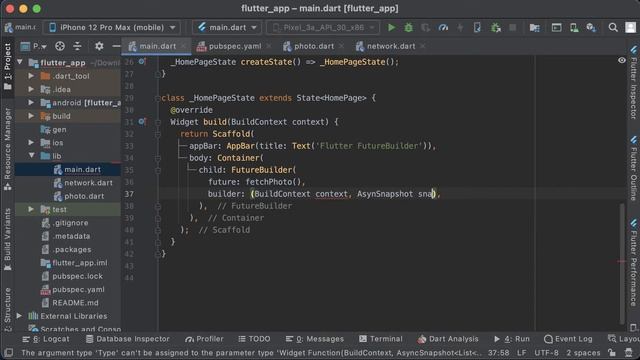Click the collapse all icon in Project panel
This screenshot has height=360, width=640.
[77, 46]
